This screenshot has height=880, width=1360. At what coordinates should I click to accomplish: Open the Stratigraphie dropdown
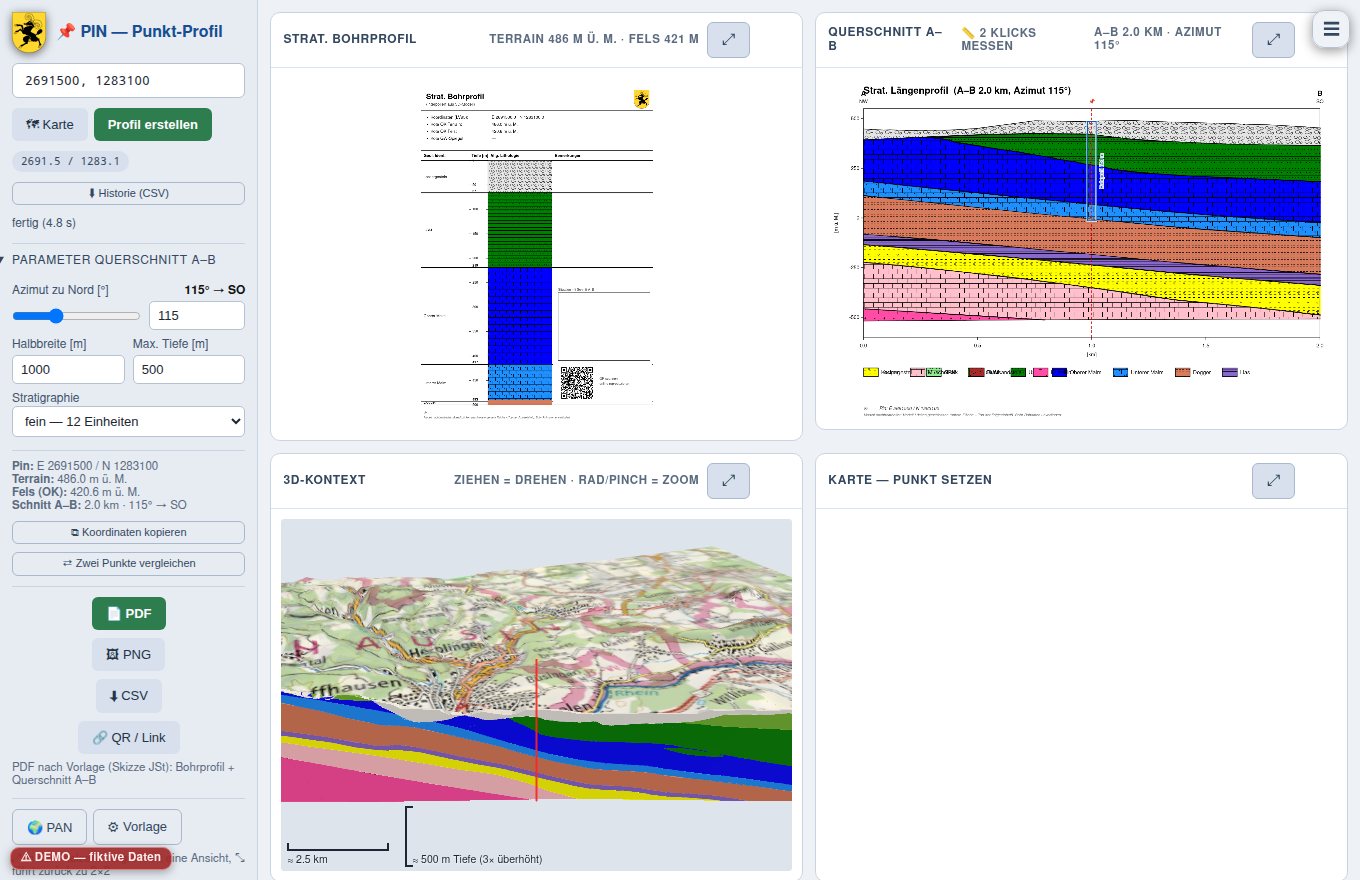128,421
